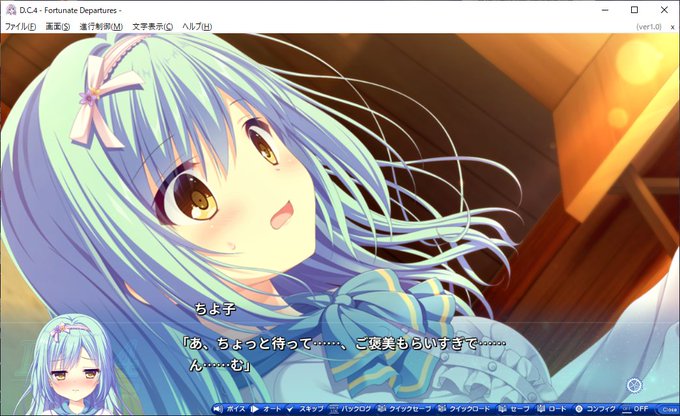
Task: Click the (ver1.0) version label
Action: [649, 27]
